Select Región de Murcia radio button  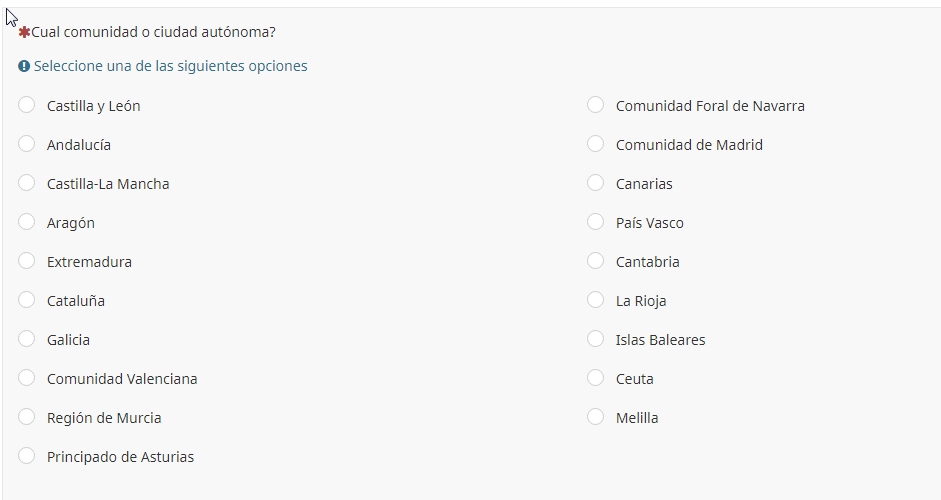pyautogui.click(x=27, y=417)
